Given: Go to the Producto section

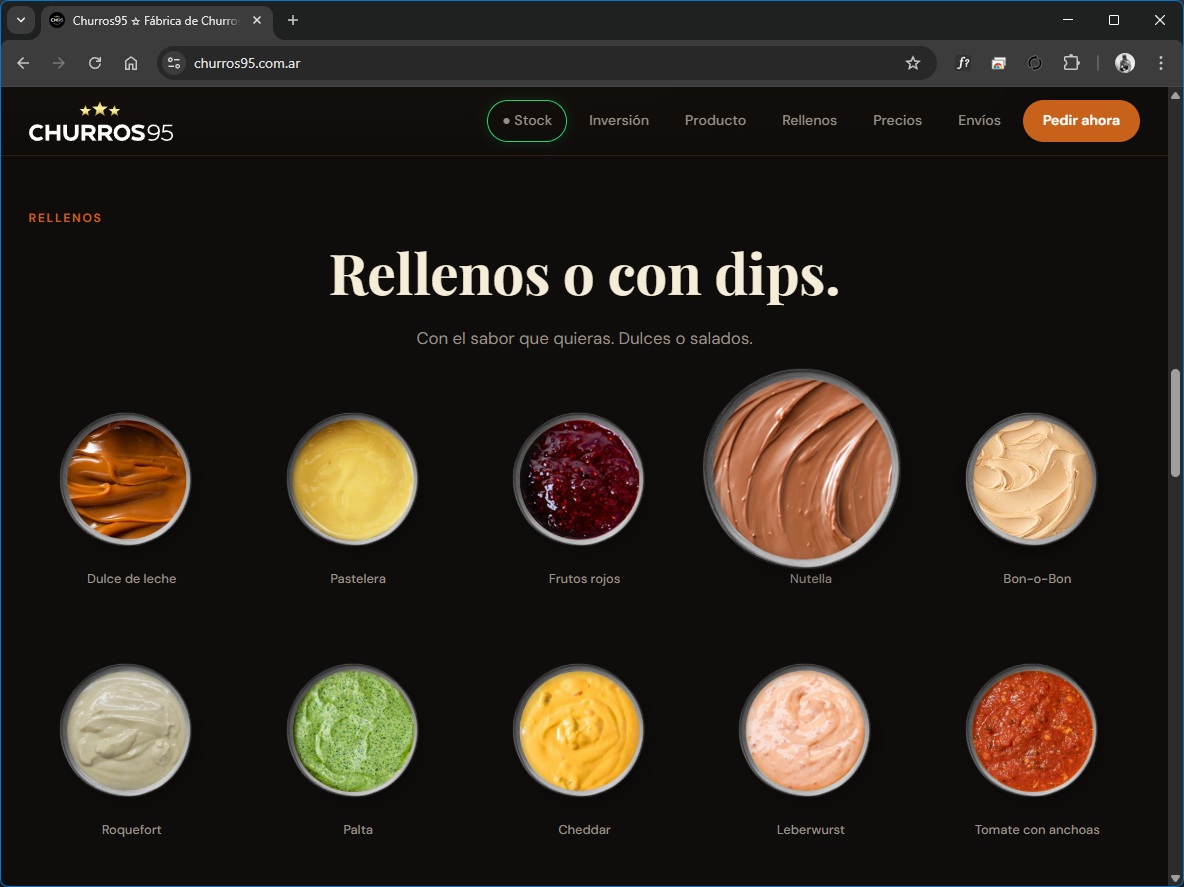Looking at the screenshot, I should tap(715, 121).
